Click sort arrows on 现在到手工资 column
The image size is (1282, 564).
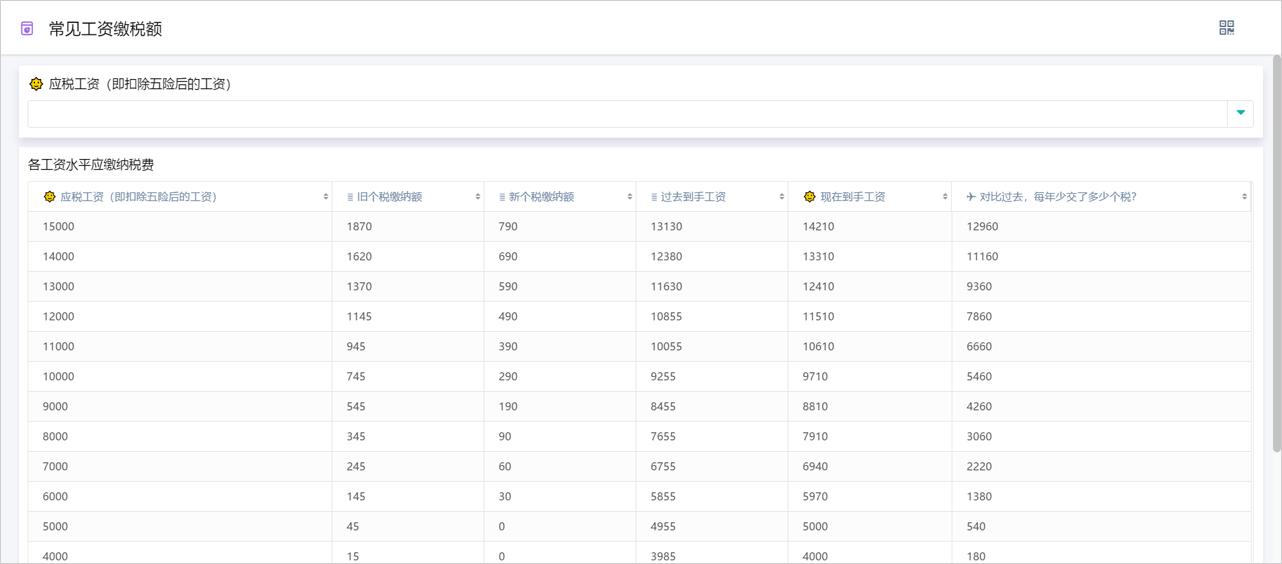945,197
